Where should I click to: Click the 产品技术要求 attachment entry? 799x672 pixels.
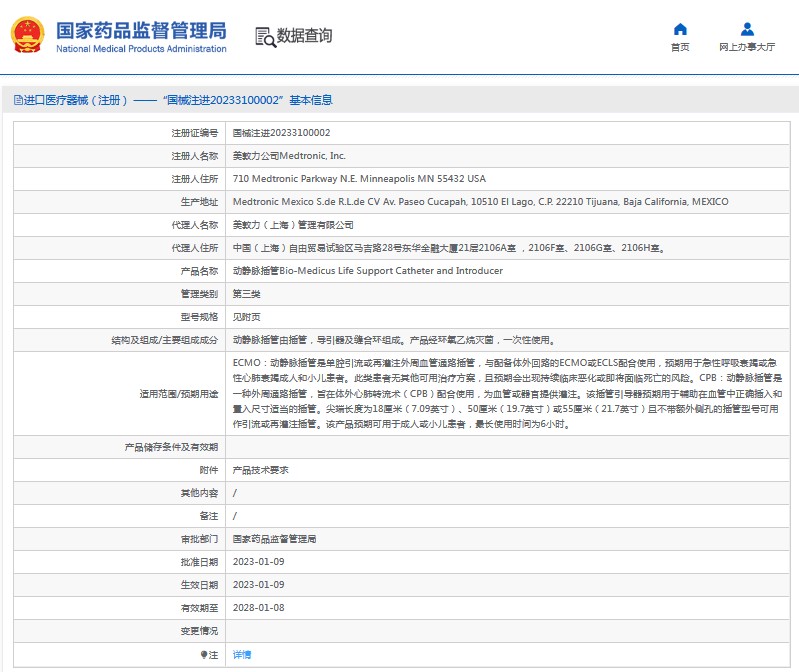tap(260, 469)
